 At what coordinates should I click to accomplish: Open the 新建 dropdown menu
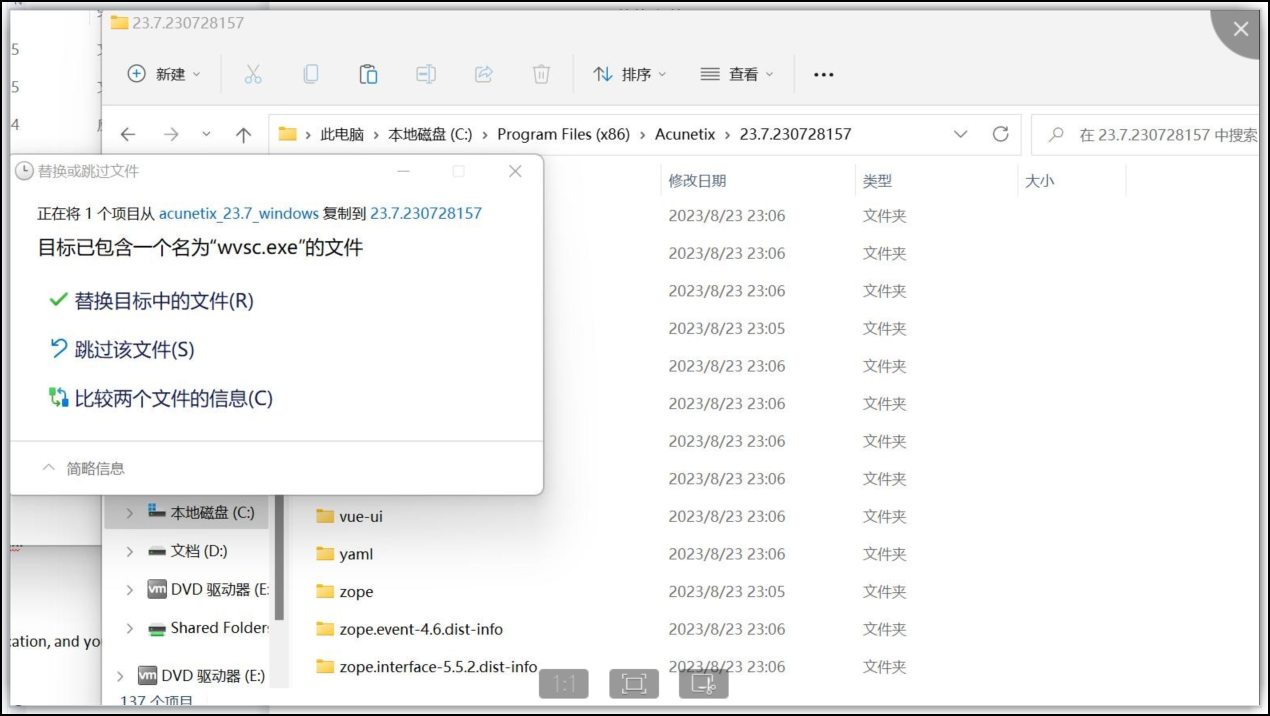tap(165, 74)
